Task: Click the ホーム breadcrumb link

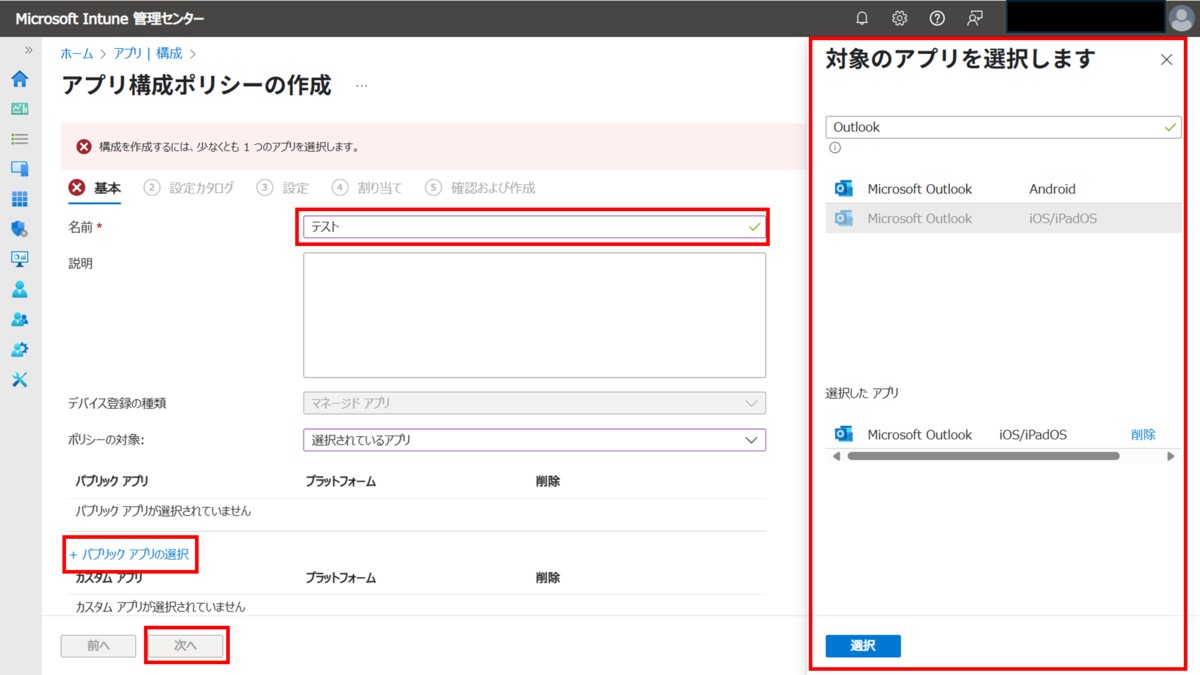Action: coord(77,54)
